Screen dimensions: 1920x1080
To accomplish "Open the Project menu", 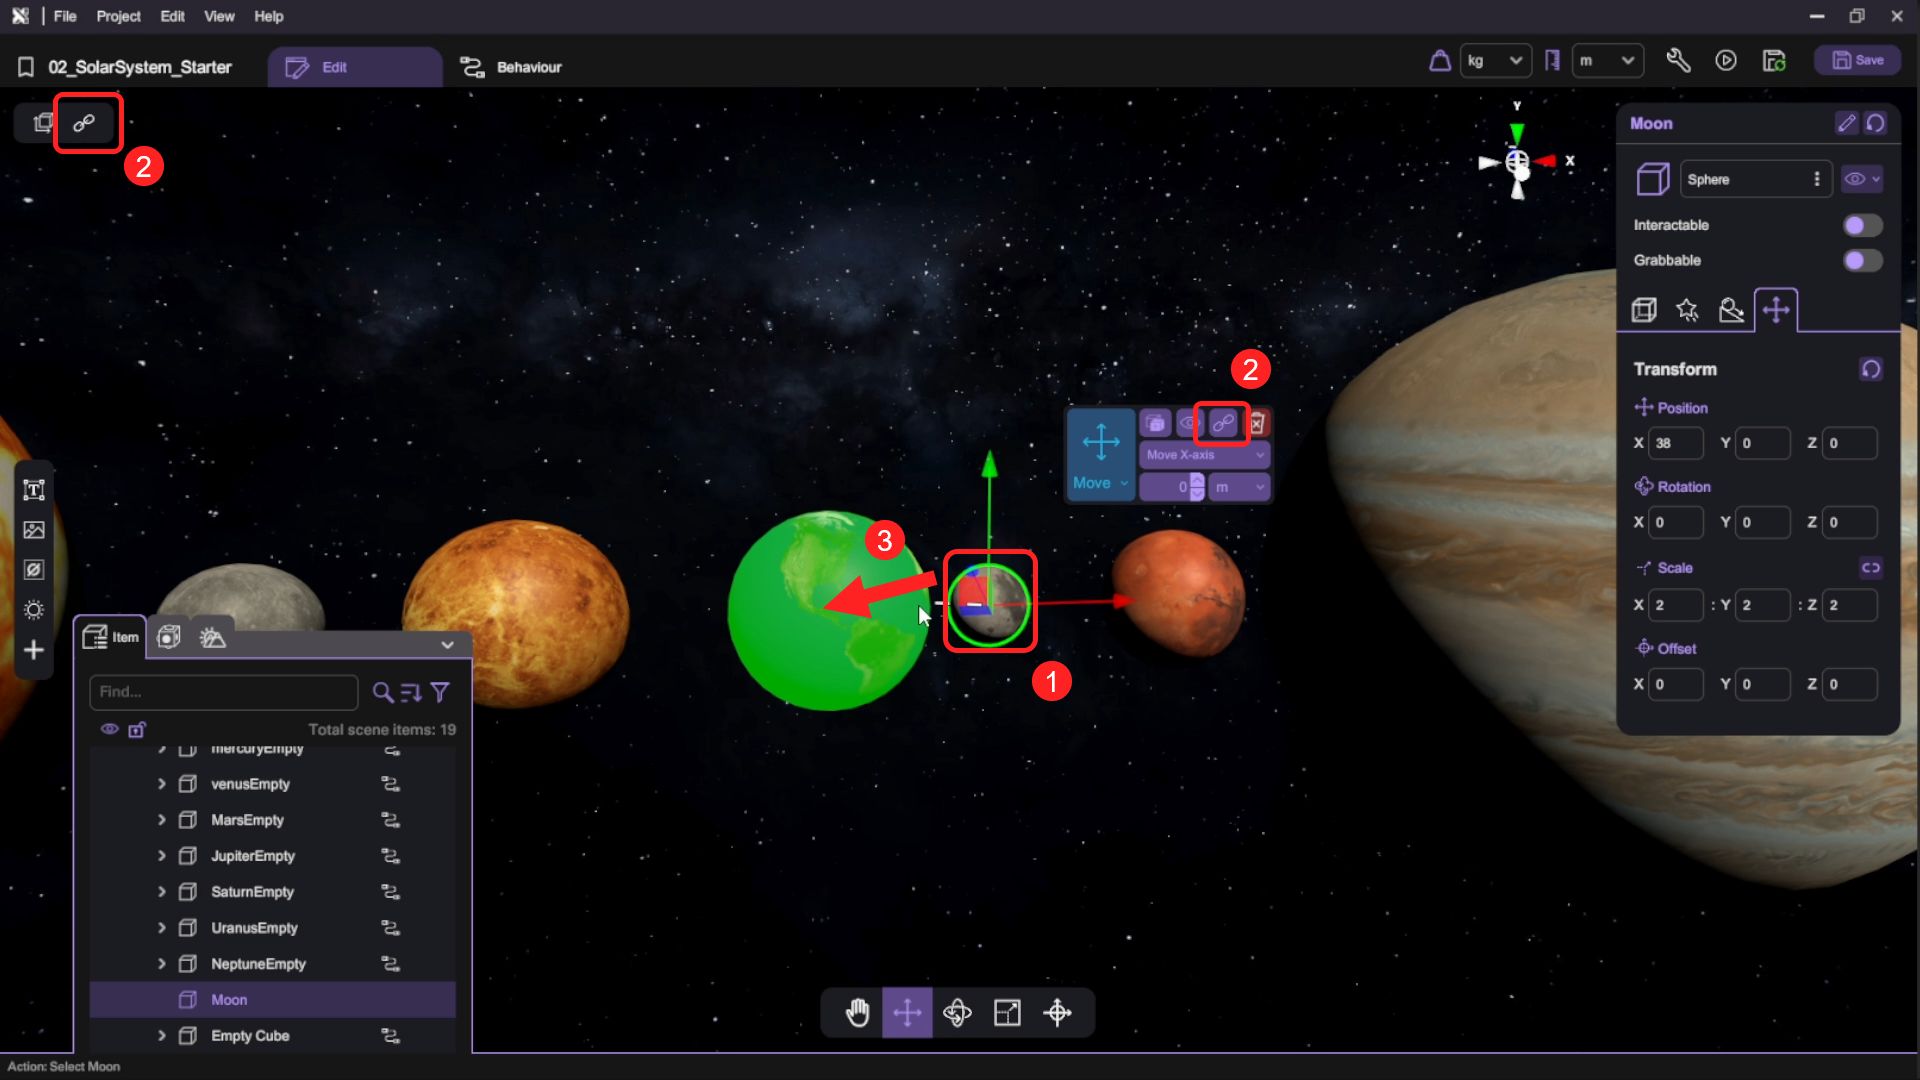I will [x=118, y=16].
